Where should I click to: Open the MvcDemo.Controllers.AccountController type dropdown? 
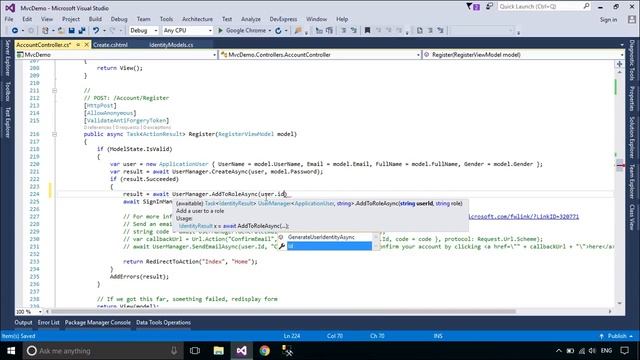(320, 55)
